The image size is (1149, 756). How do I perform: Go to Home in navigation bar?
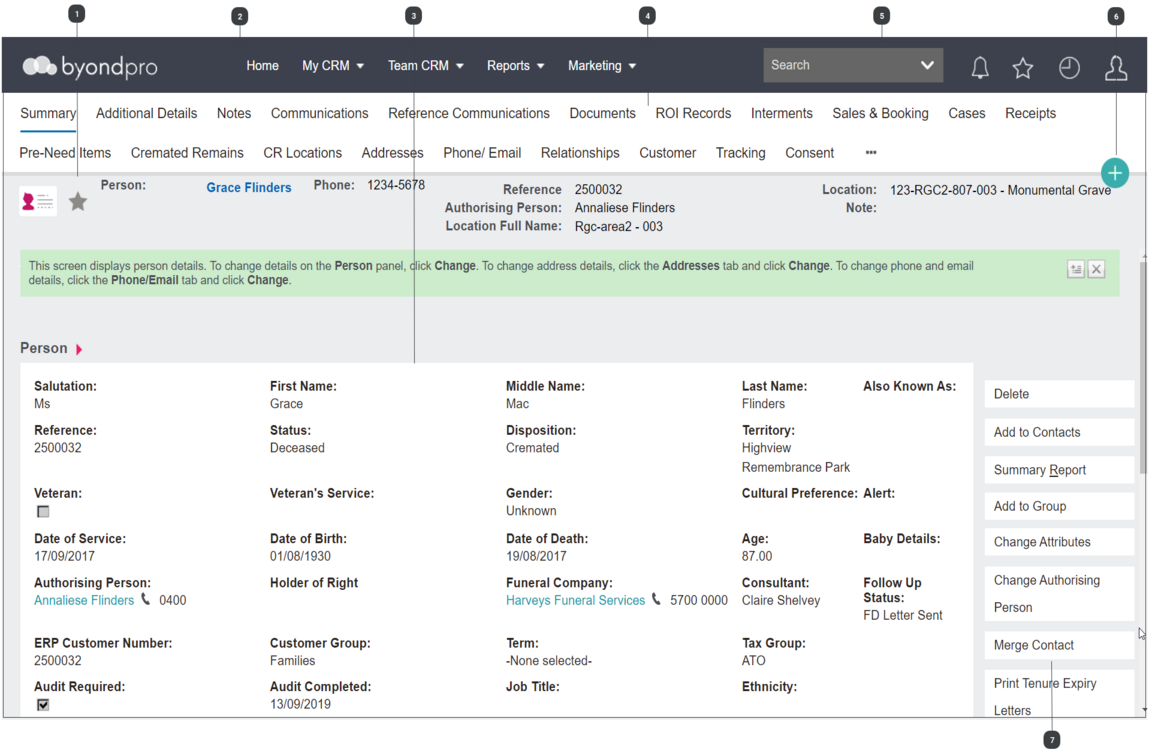262,66
